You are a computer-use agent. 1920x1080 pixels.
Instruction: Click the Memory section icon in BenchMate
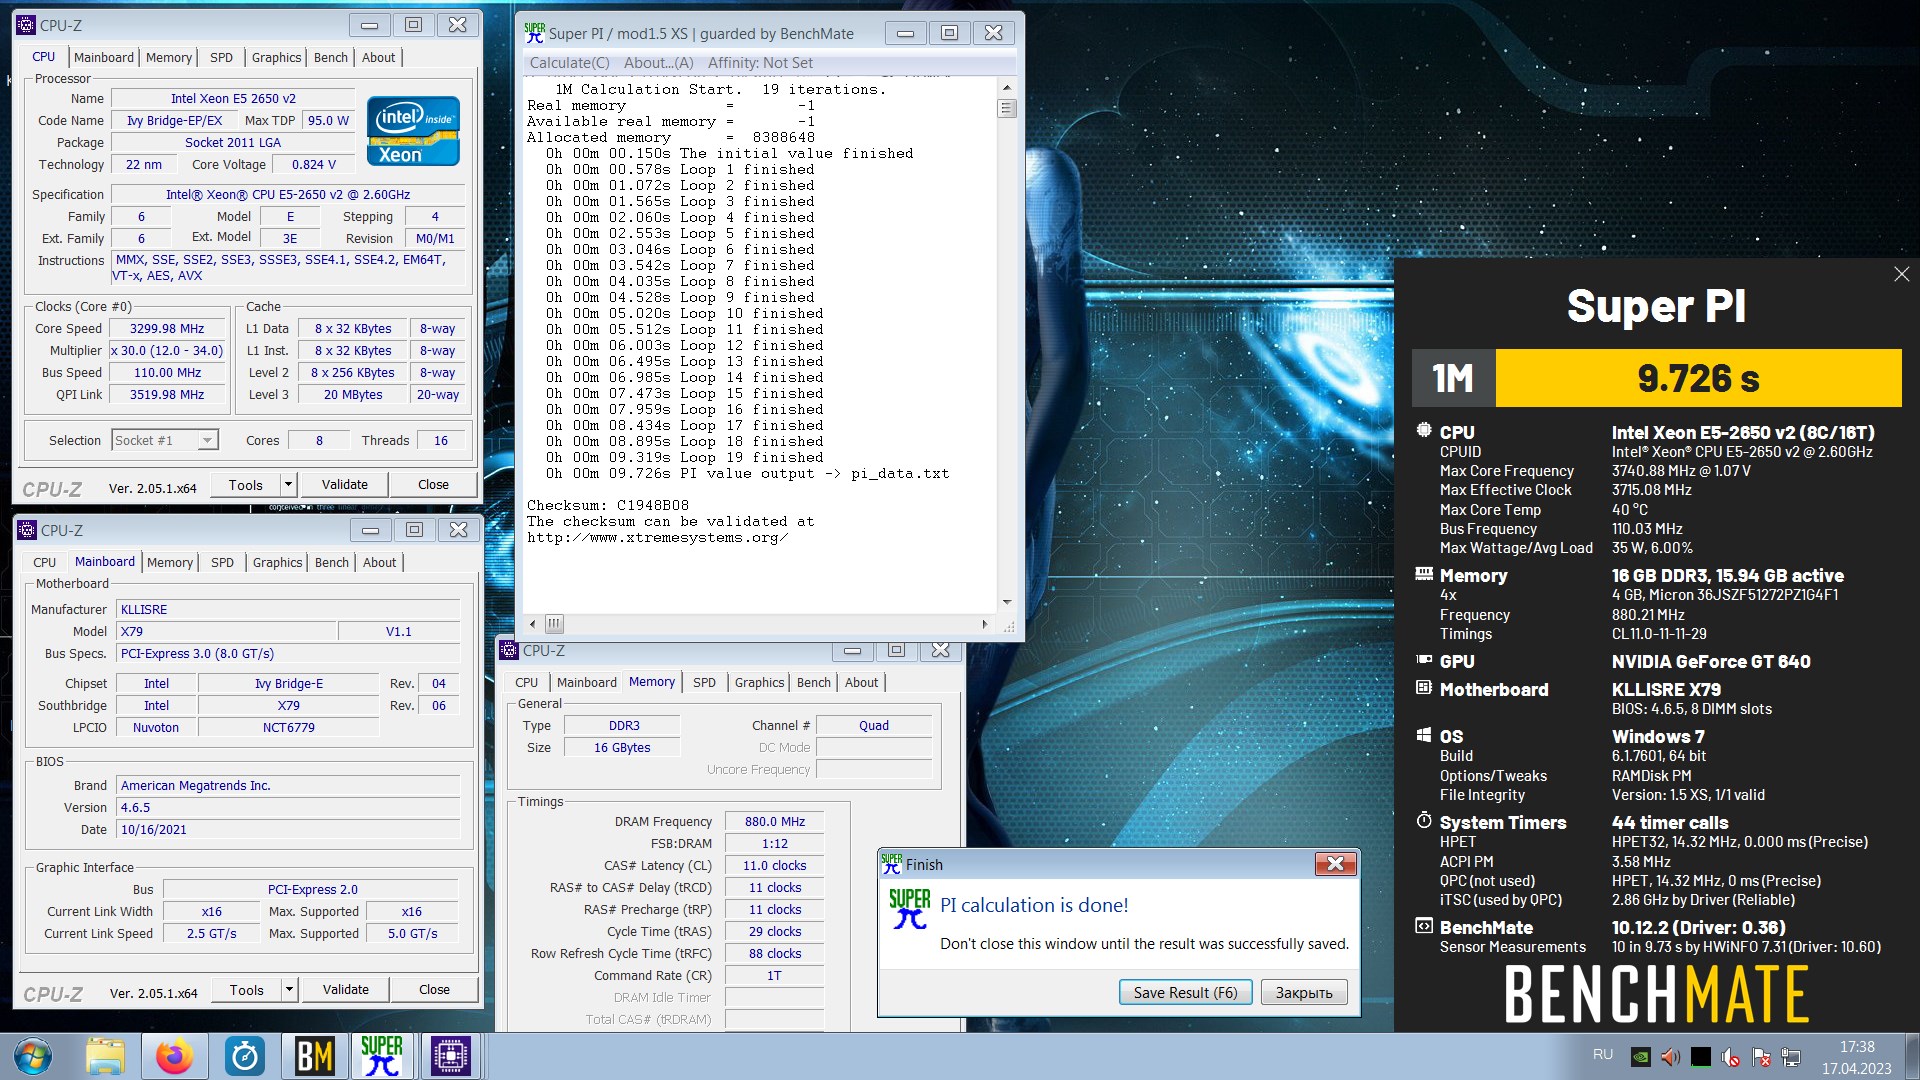(x=1424, y=574)
